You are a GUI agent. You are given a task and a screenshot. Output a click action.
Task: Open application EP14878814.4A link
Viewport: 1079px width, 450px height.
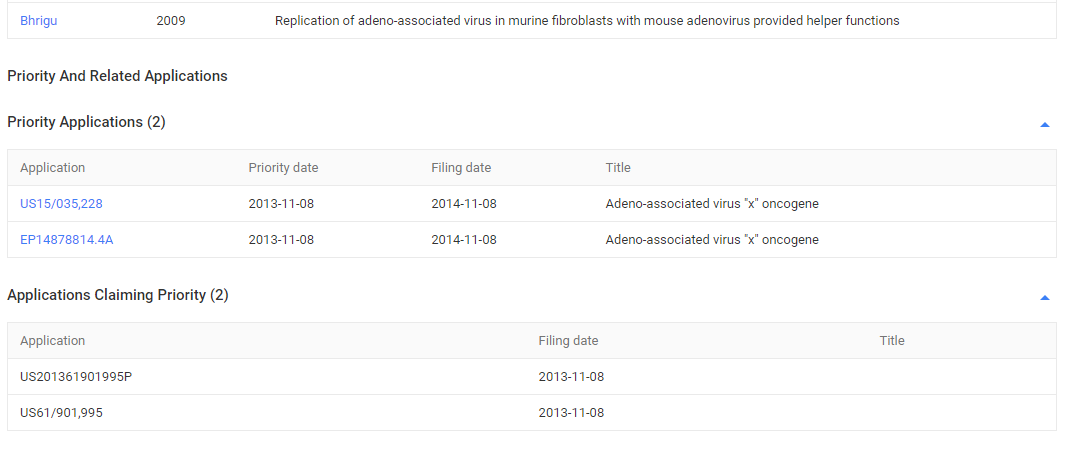pos(67,240)
